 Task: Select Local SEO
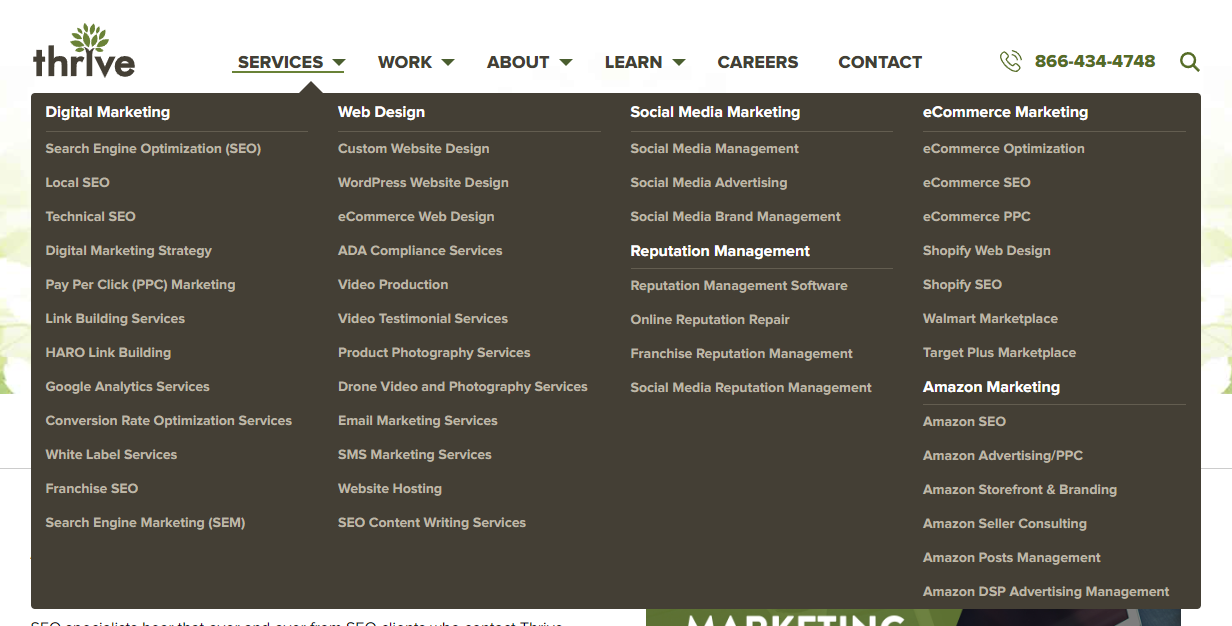point(77,183)
